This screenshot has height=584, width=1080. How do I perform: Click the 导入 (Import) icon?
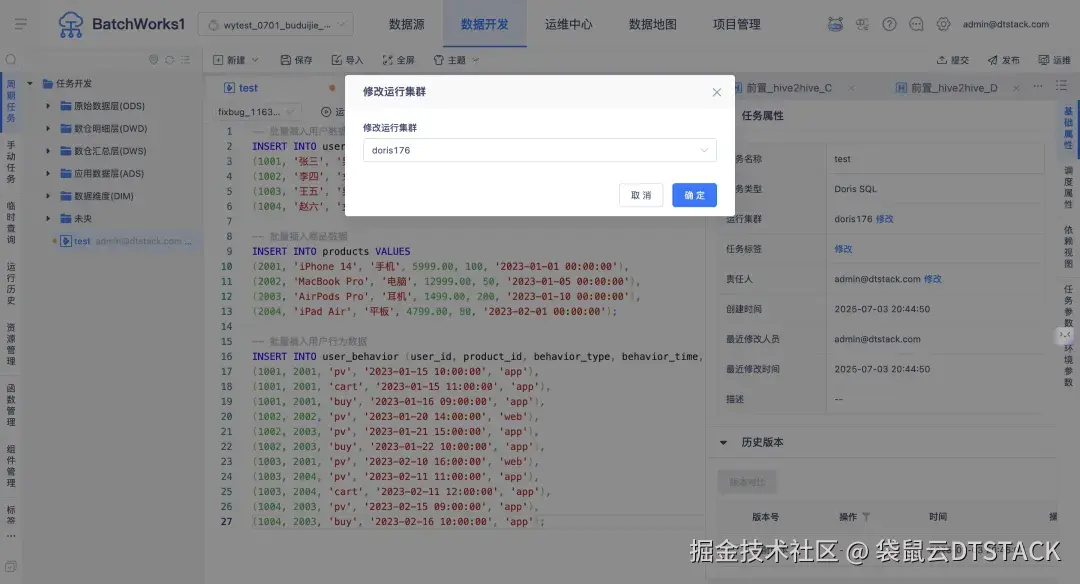point(345,59)
